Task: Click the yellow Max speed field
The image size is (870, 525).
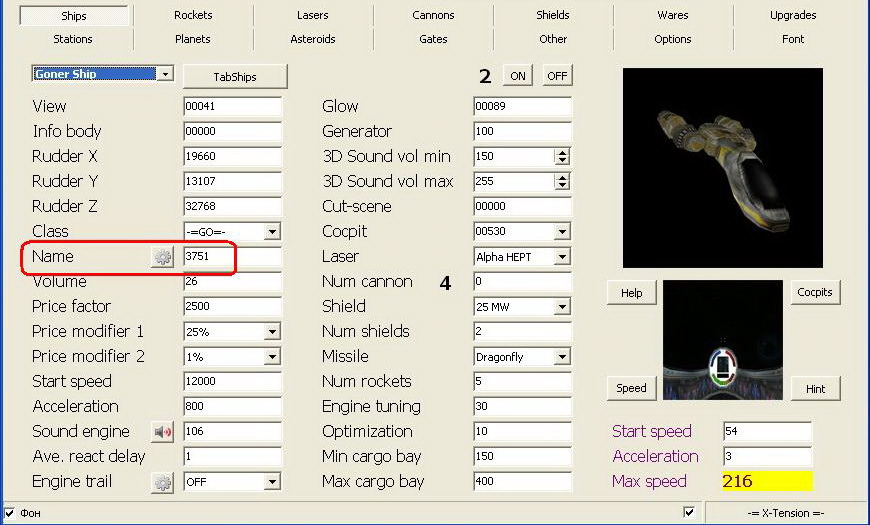Action: point(766,482)
